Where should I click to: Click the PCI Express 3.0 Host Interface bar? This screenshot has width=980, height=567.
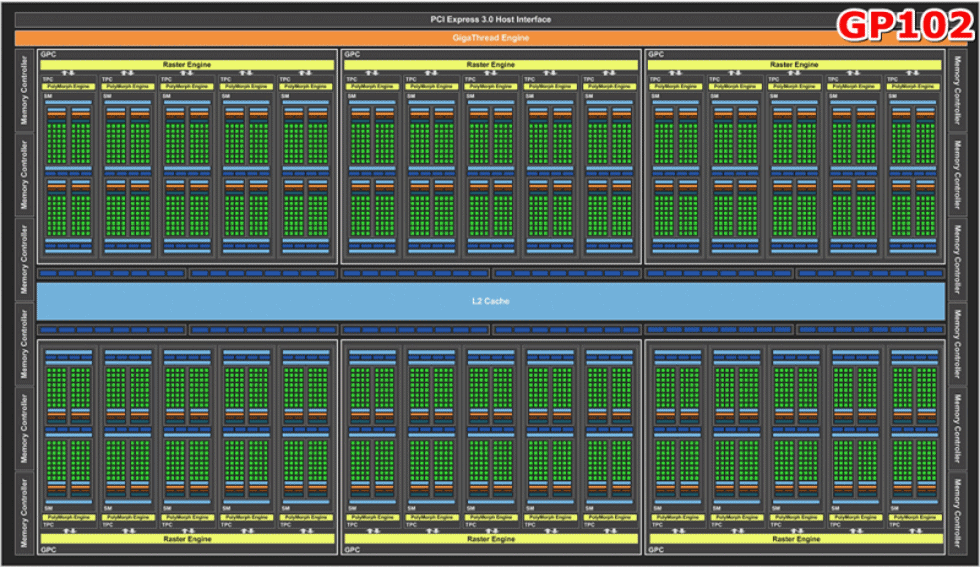pyautogui.click(x=490, y=20)
